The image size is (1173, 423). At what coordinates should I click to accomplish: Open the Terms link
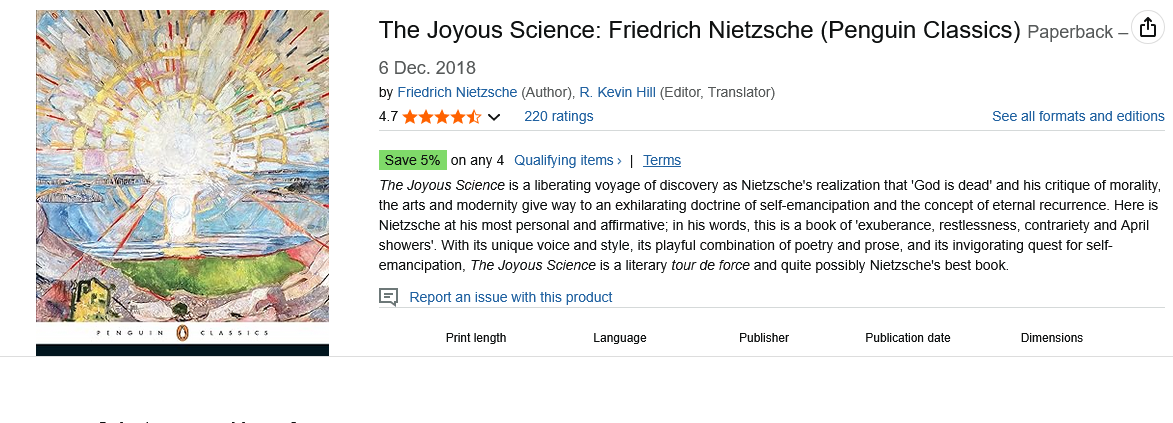point(662,160)
